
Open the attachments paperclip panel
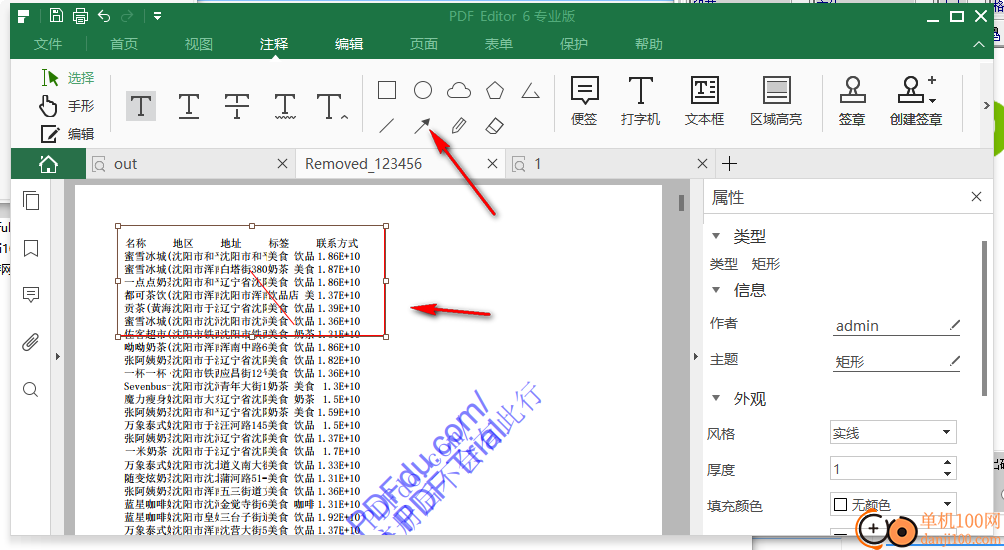click(31, 343)
